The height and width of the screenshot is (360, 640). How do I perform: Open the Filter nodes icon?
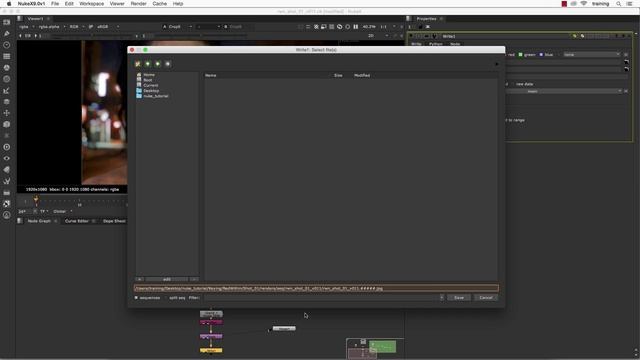click(x=7, y=79)
